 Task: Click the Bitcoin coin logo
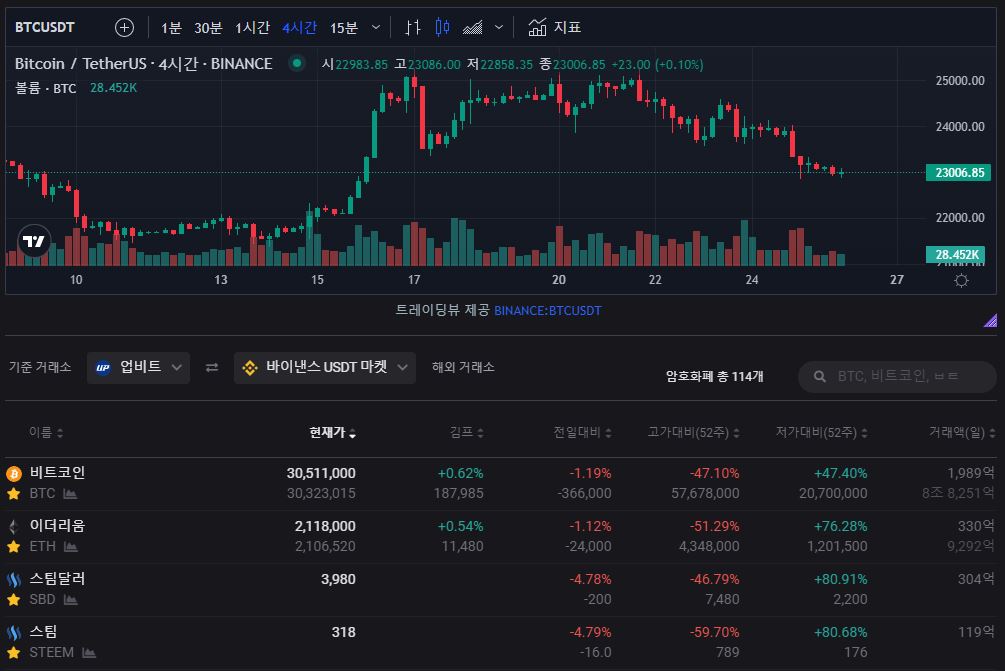(13, 474)
